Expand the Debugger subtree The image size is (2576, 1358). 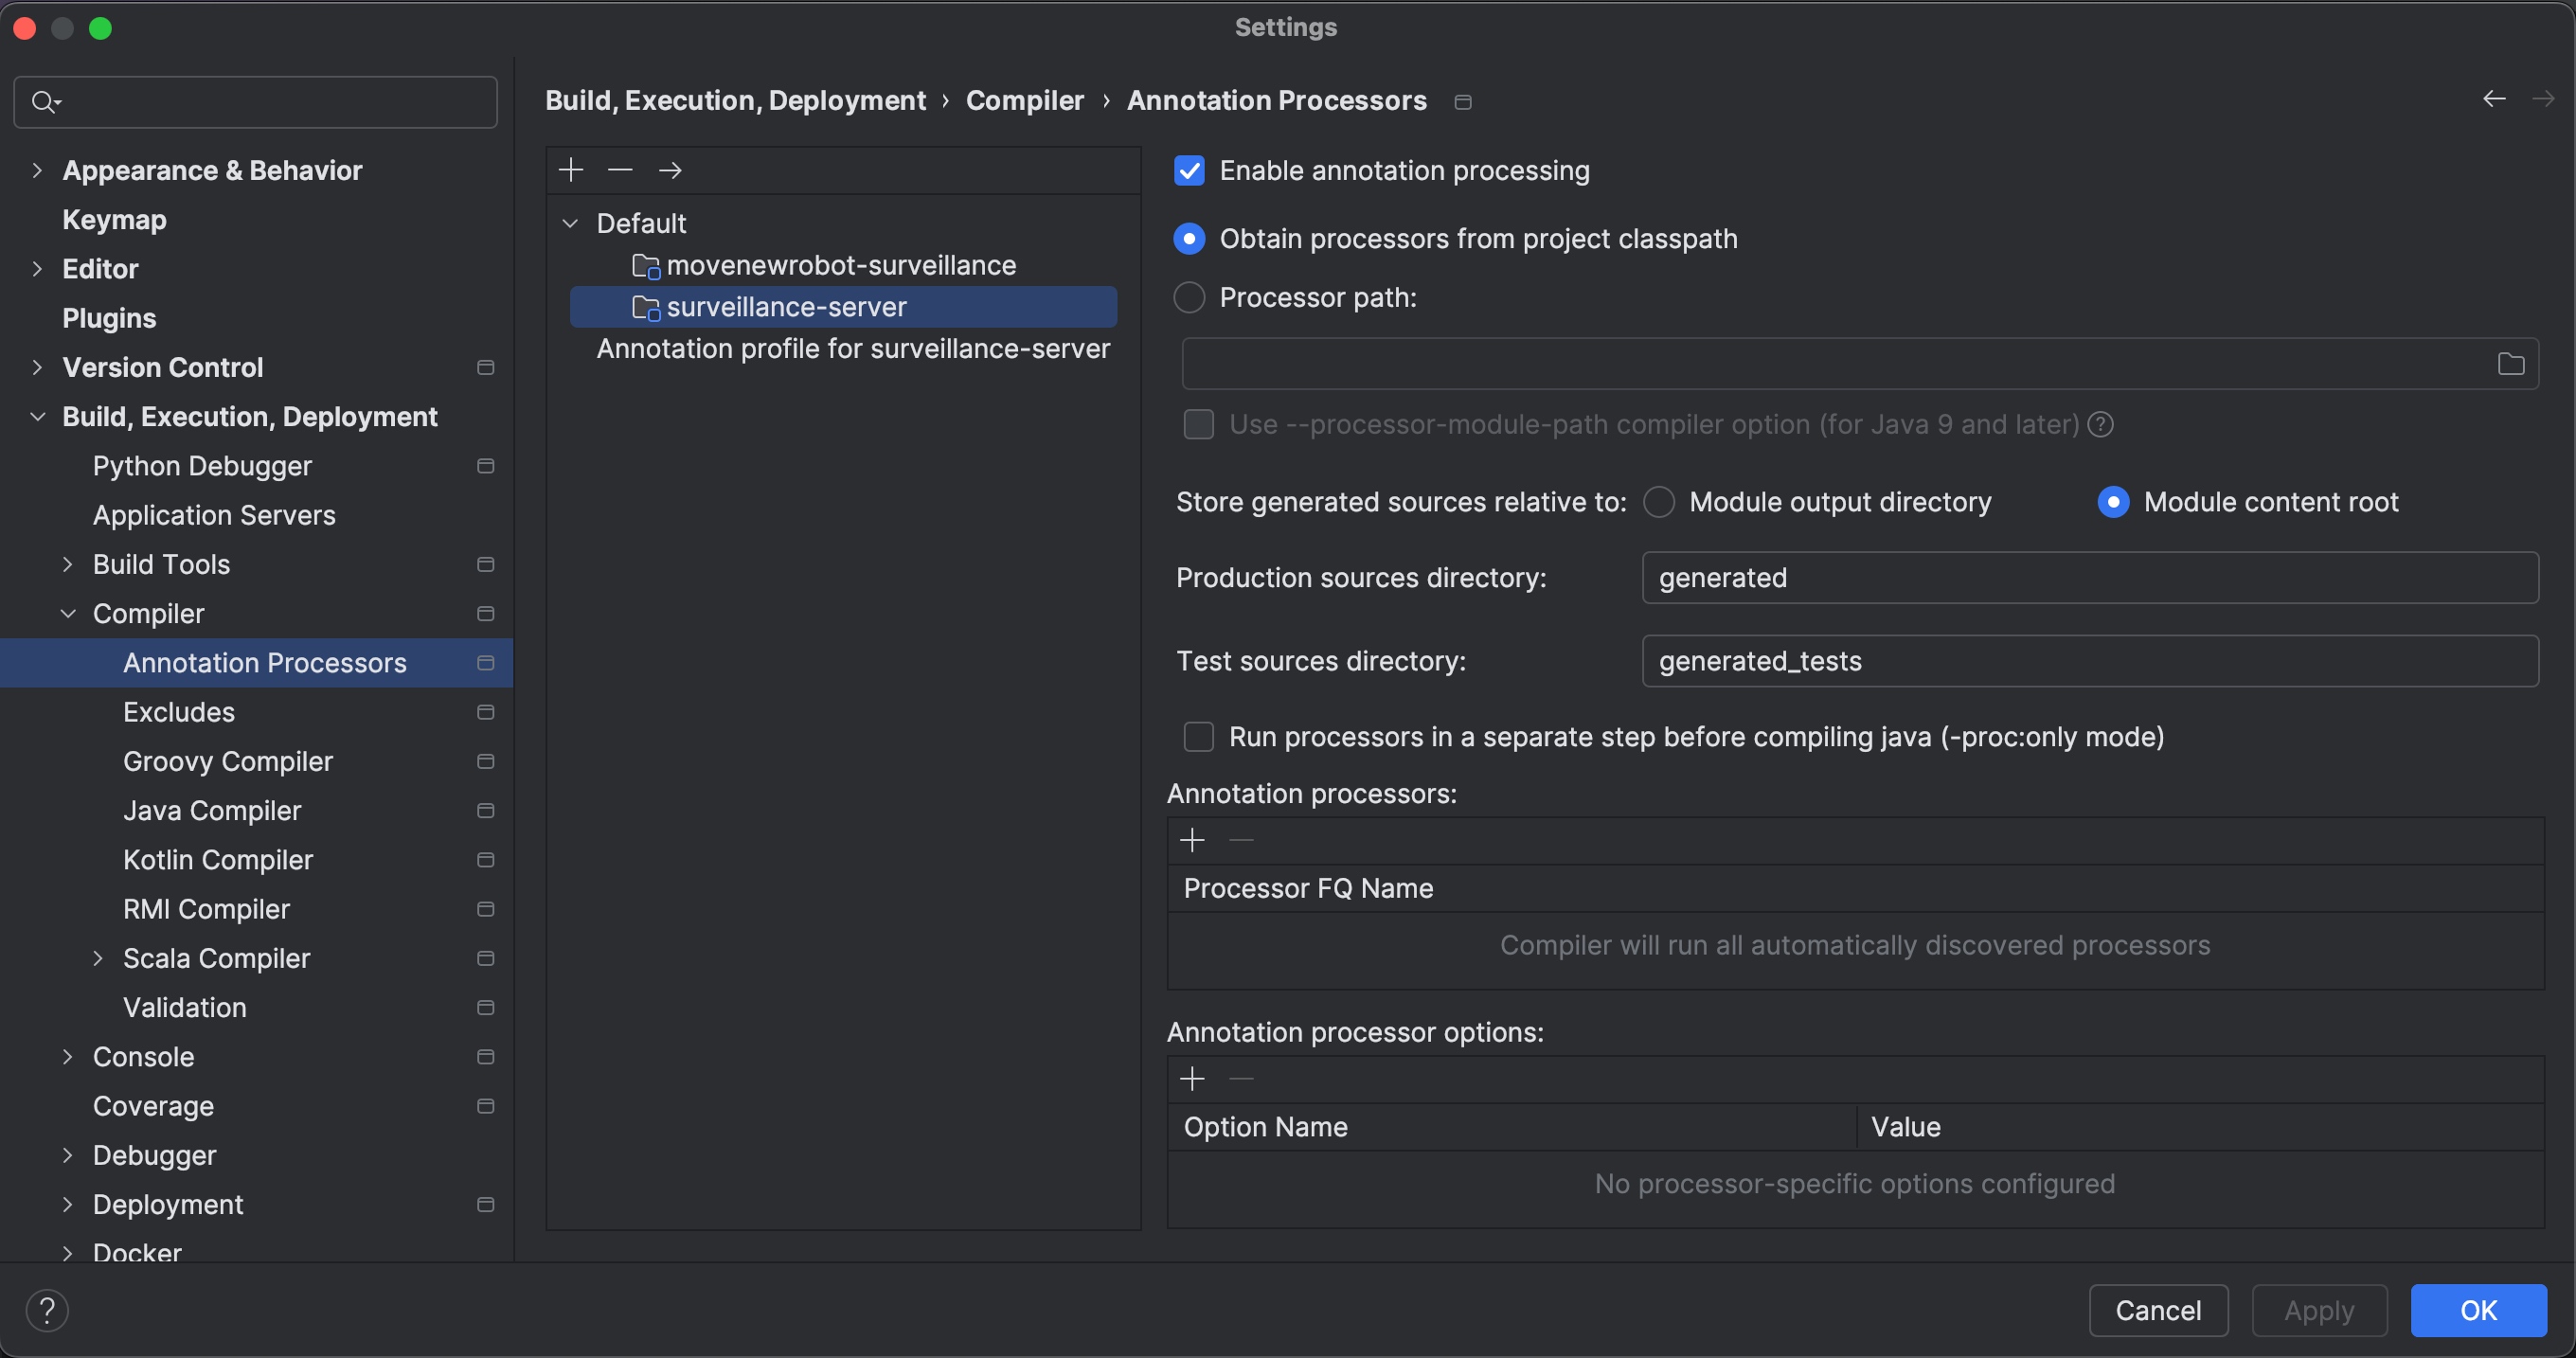click(68, 1155)
